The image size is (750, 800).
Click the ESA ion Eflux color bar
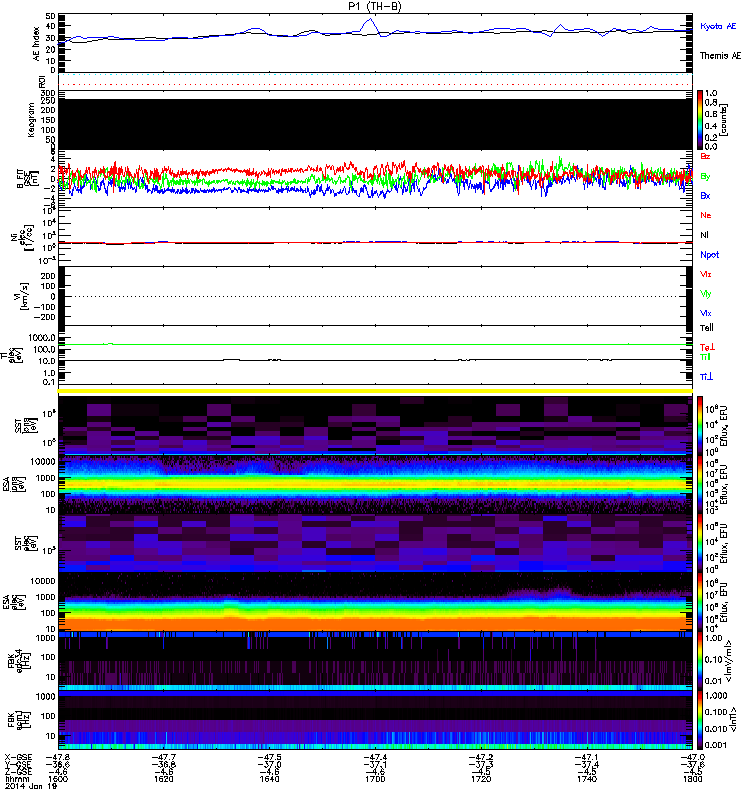(701, 485)
